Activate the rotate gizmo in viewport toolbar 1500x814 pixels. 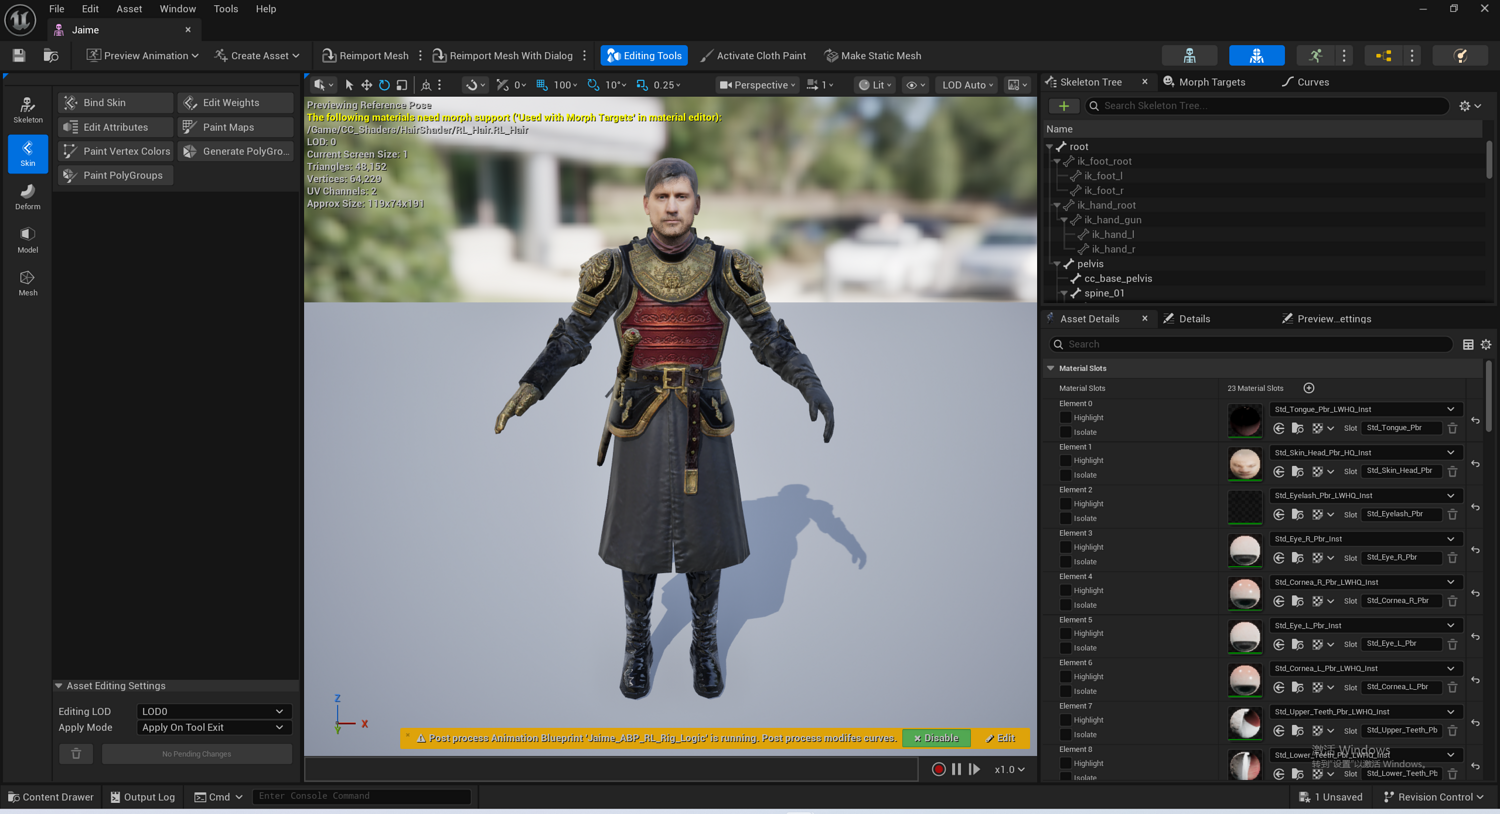pos(385,85)
